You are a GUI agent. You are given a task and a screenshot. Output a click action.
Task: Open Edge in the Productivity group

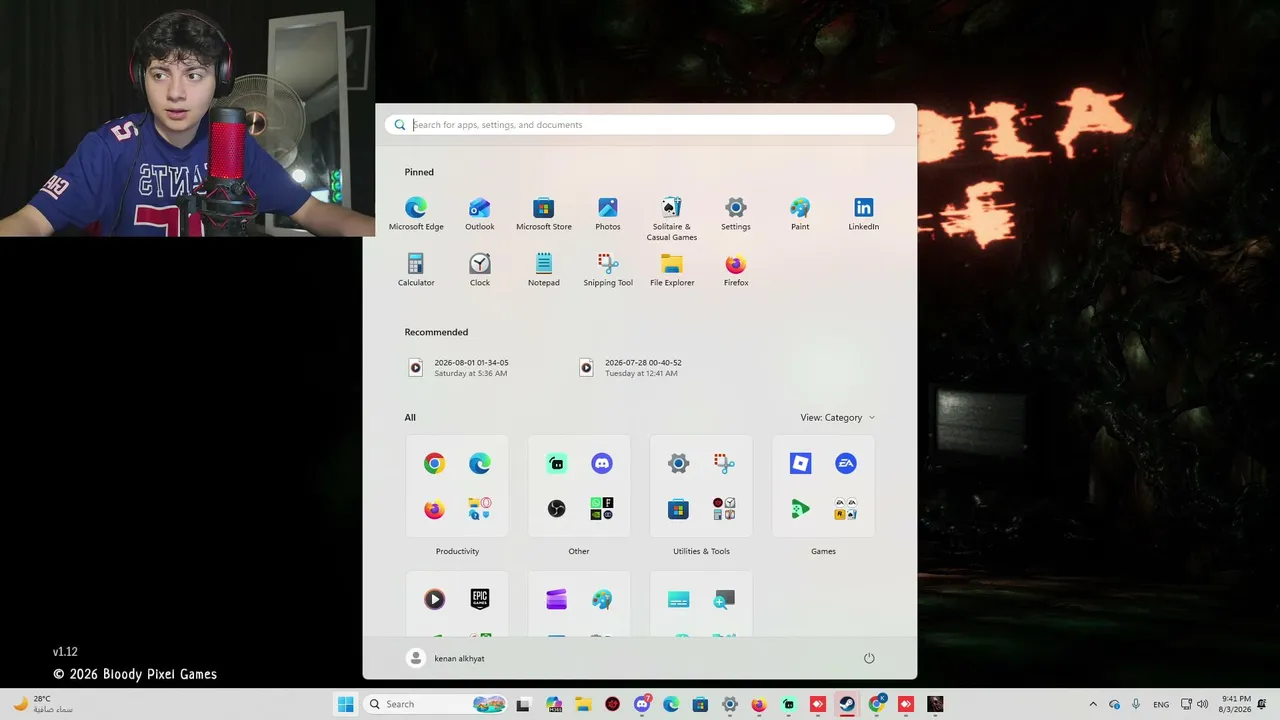480,463
